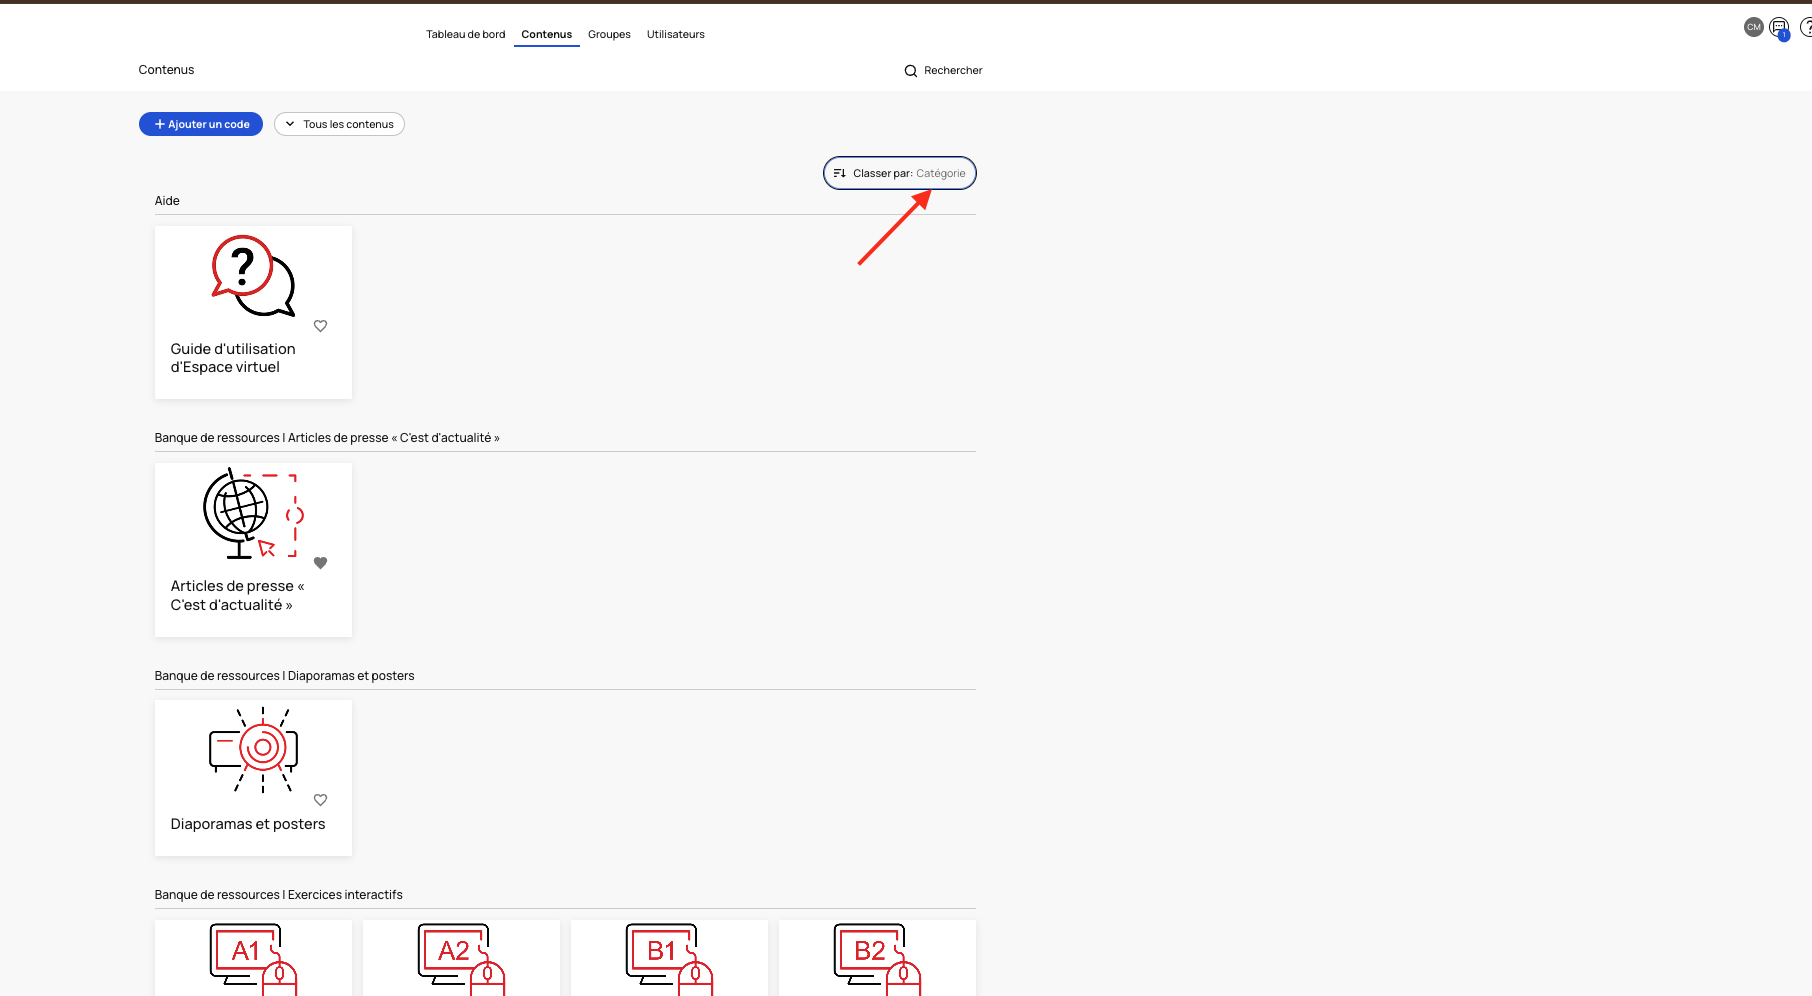The height and width of the screenshot is (996, 1812).
Task: Switch to the Groupes tab
Action: 609,35
